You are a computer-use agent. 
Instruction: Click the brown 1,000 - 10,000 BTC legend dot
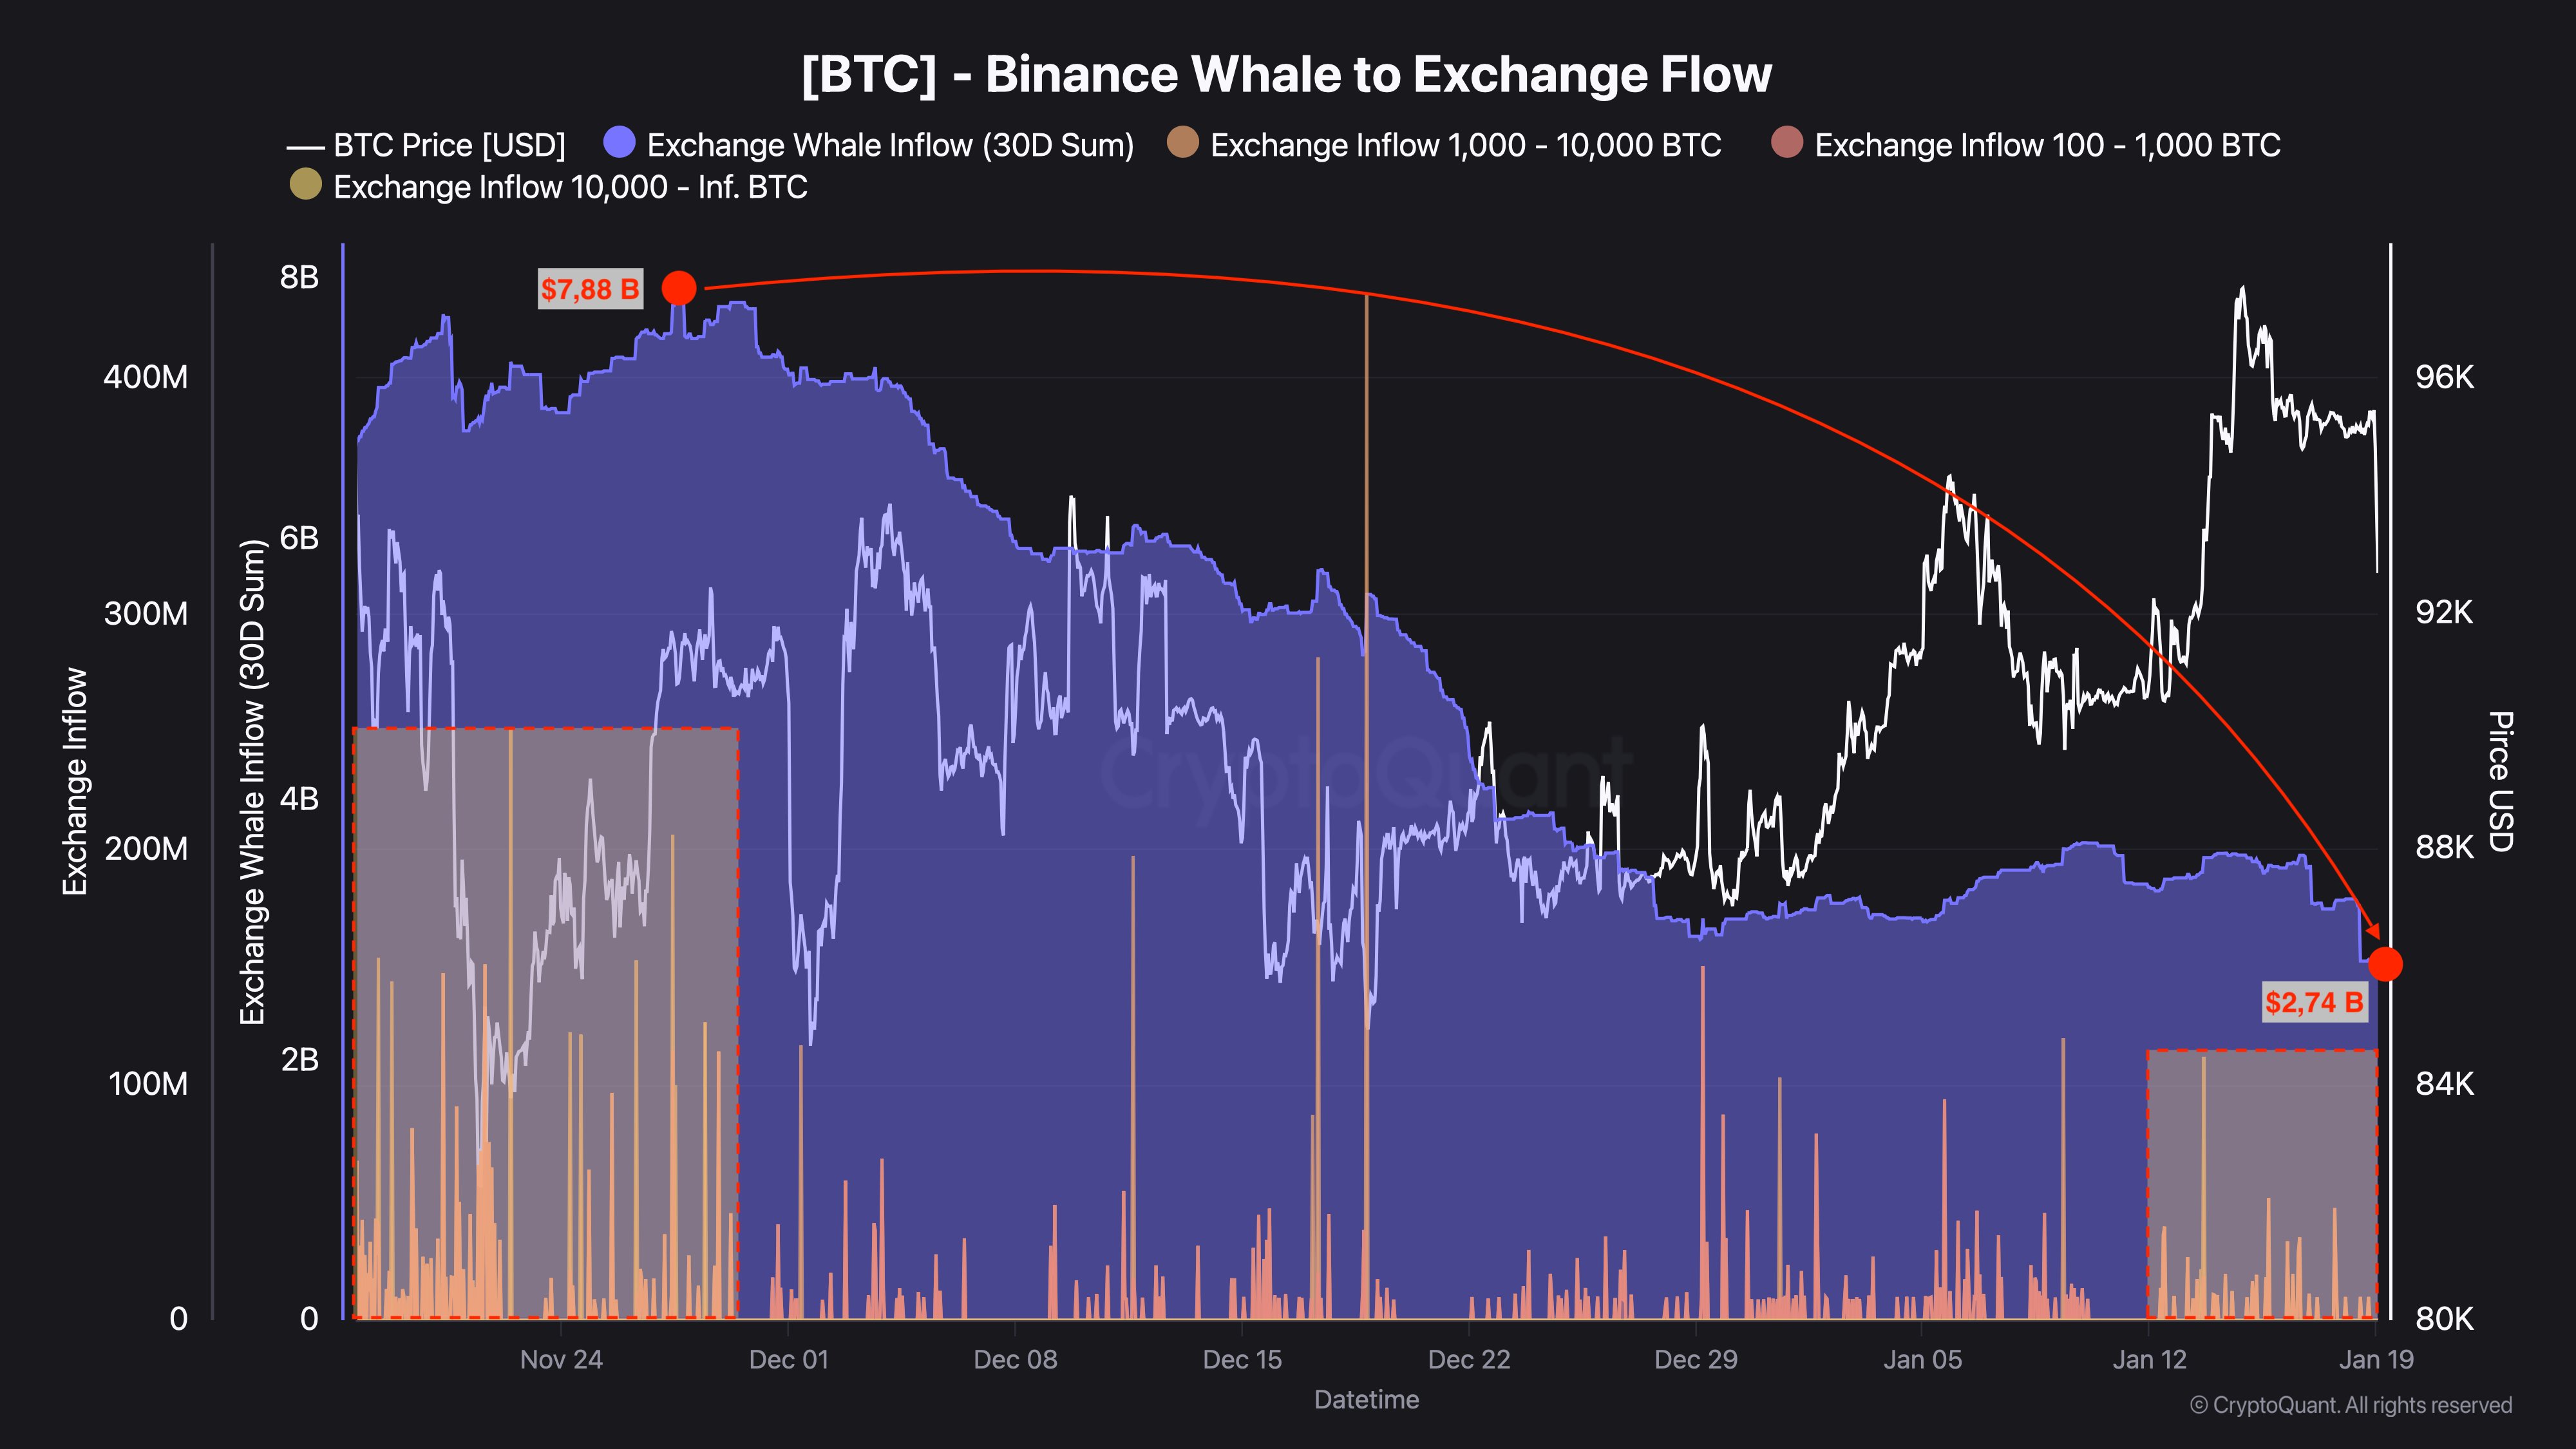pos(1183,143)
